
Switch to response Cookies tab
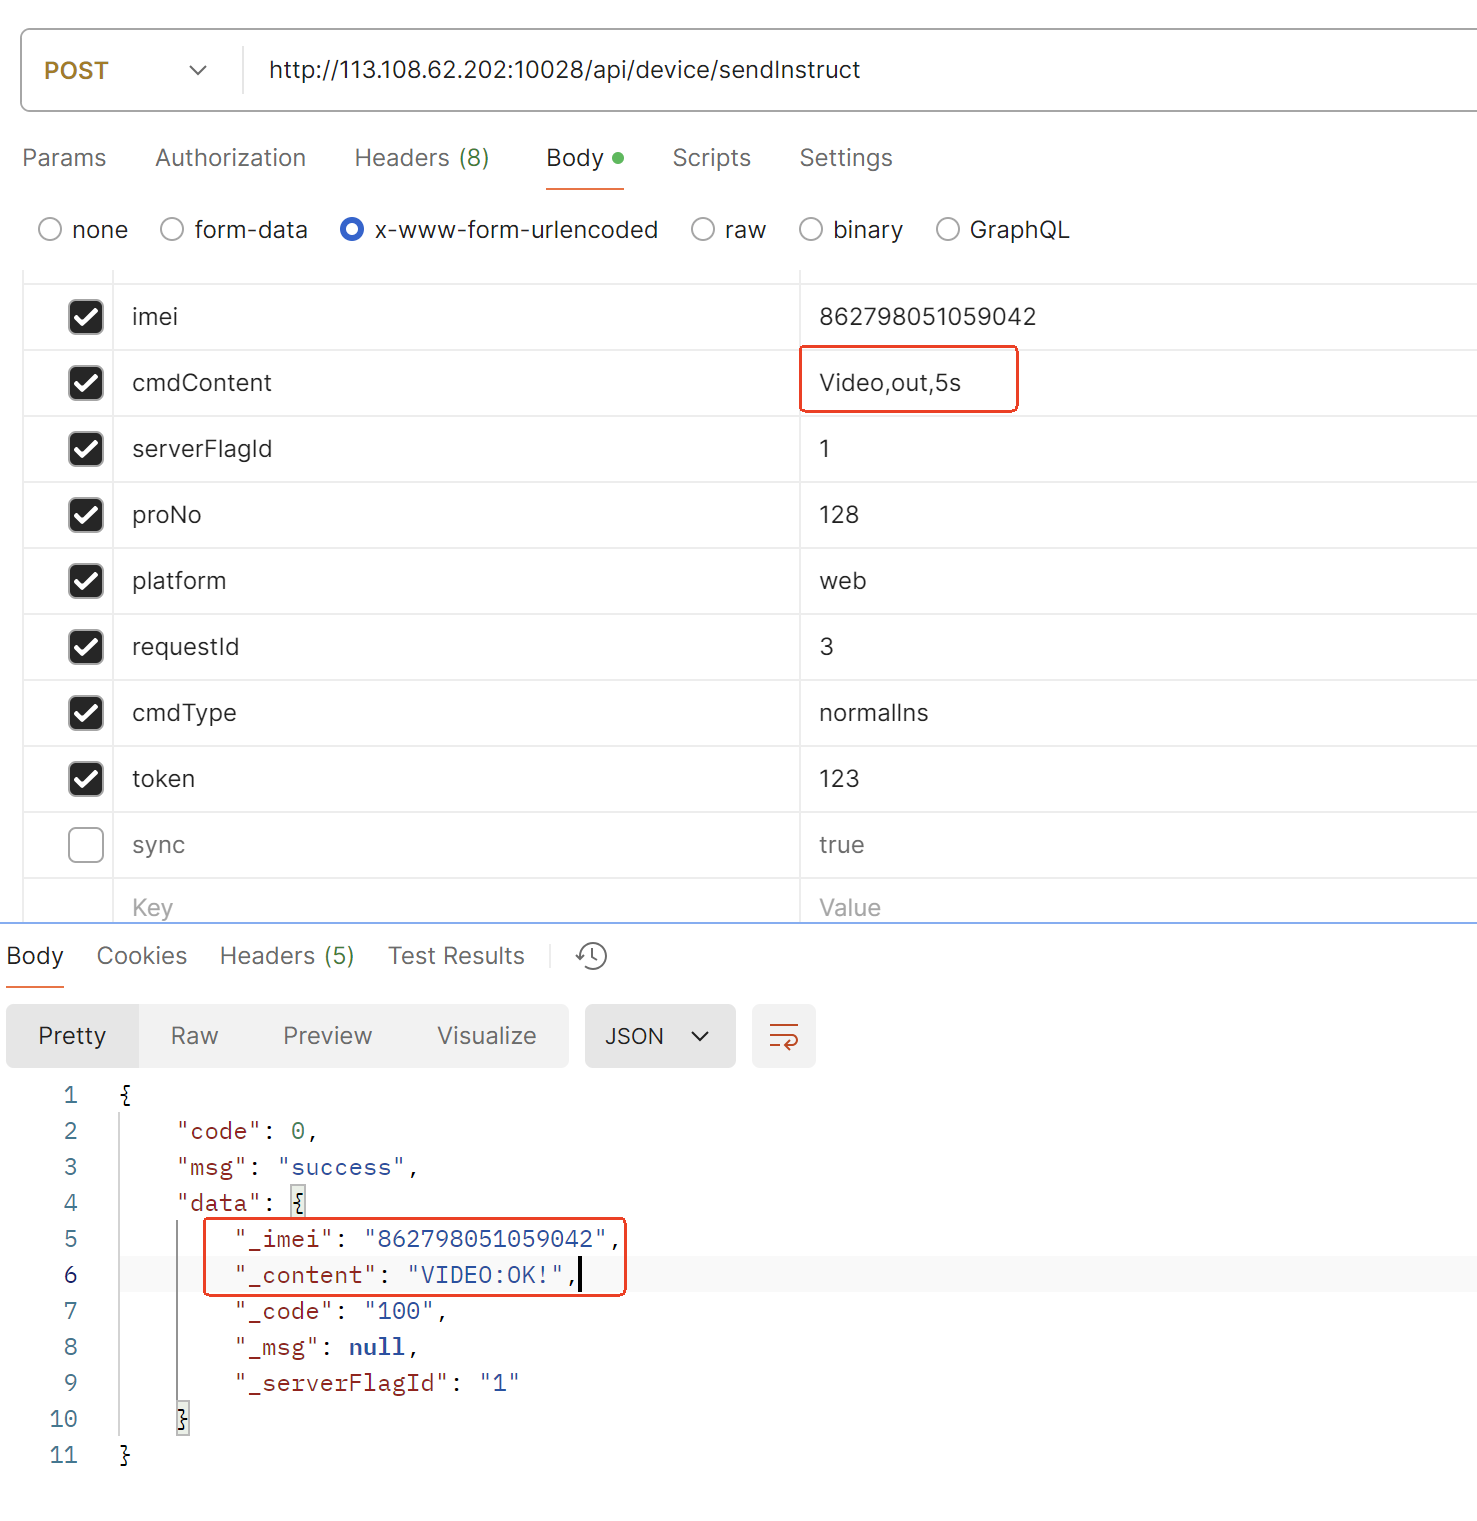142,956
